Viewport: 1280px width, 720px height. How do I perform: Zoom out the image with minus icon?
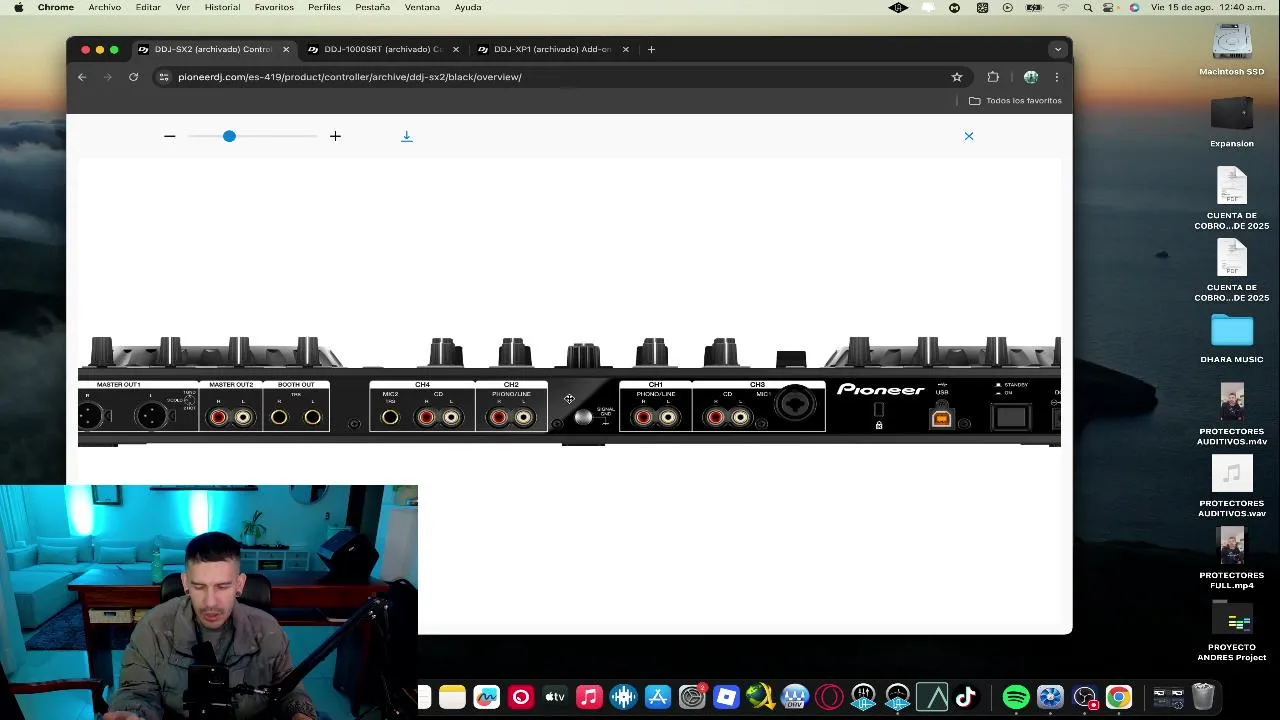(170, 136)
